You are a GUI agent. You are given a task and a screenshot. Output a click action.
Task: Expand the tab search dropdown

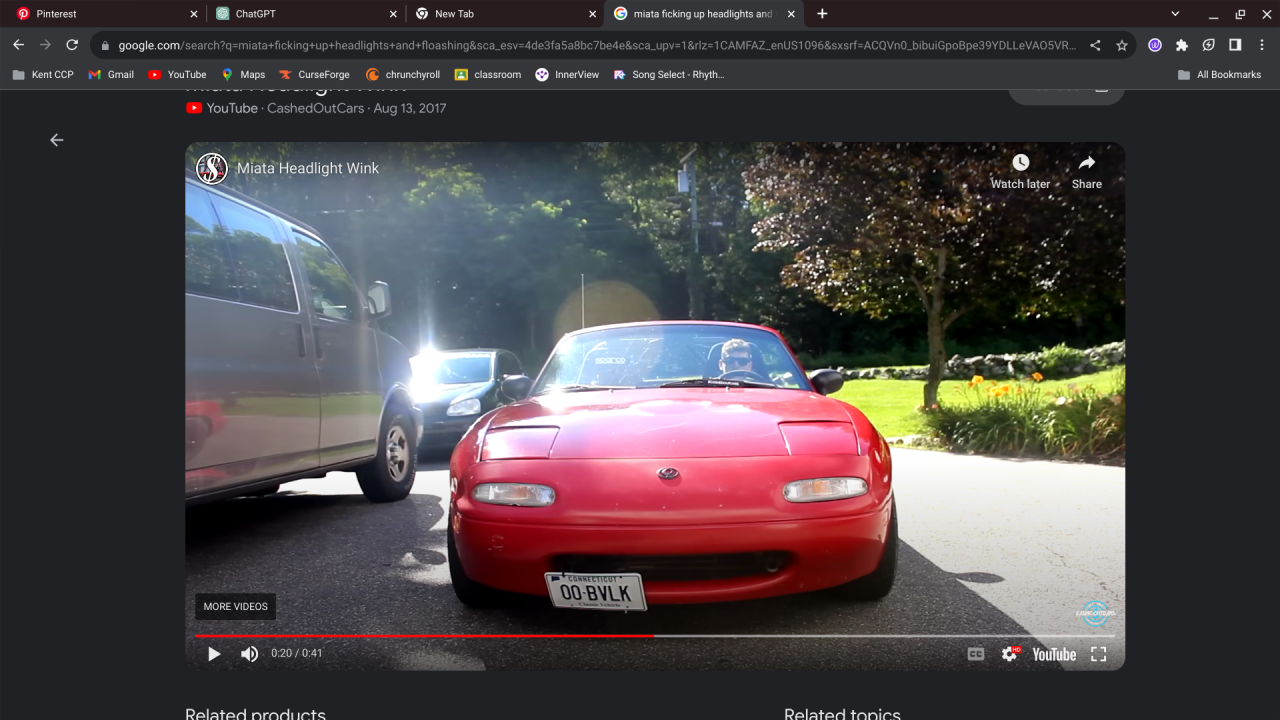point(1175,14)
